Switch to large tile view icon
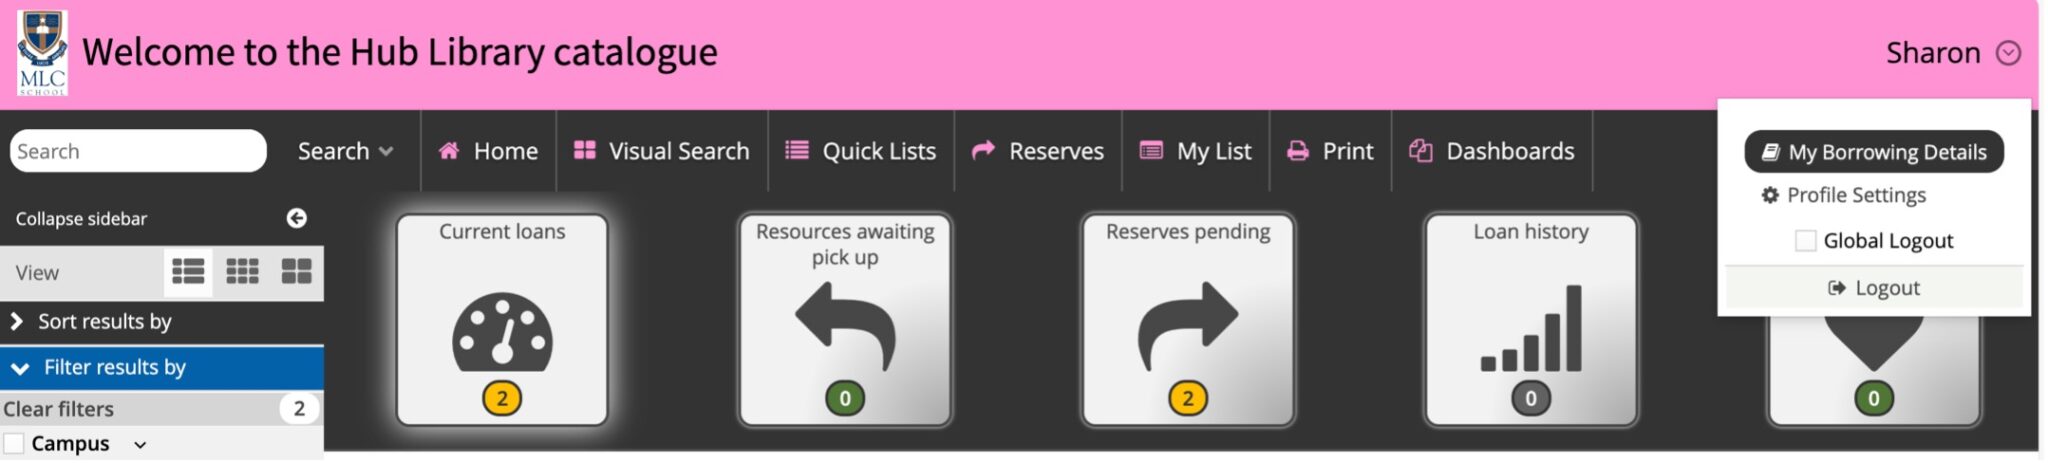Screen dimensions: 2048x463 tap(296, 272)
